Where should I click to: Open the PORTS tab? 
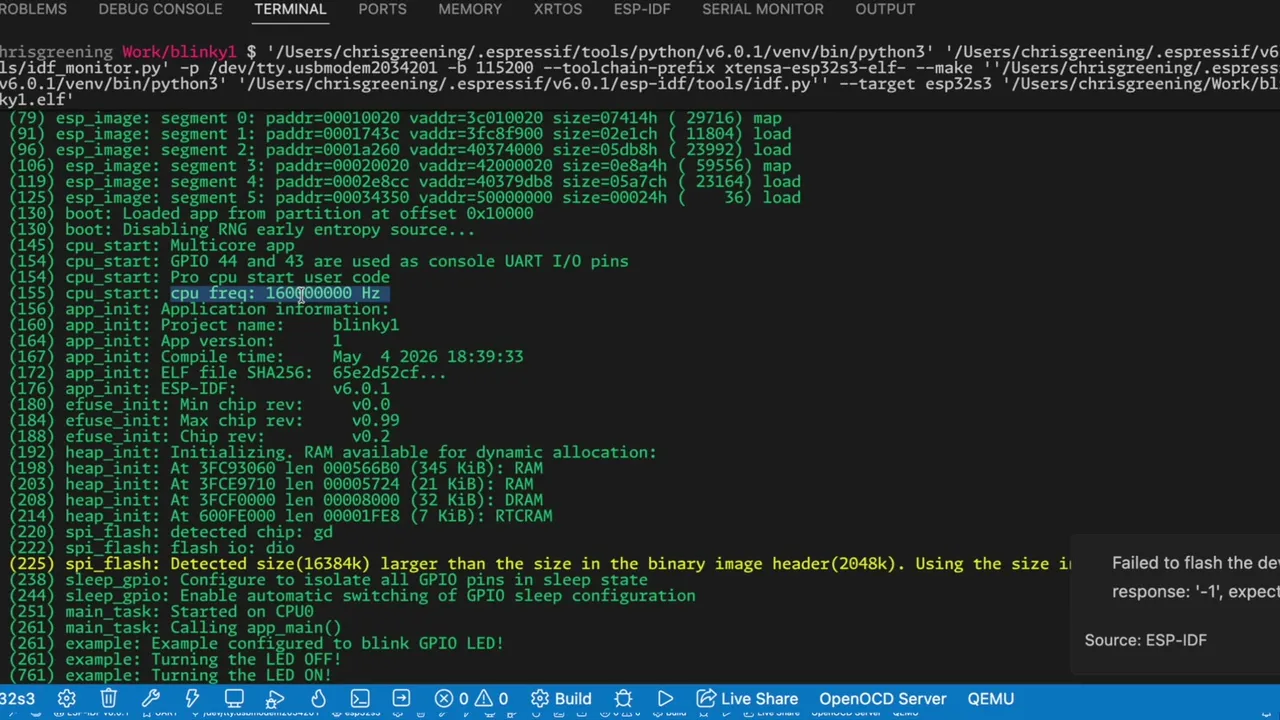pyautogui.click(x=382, y=9)
